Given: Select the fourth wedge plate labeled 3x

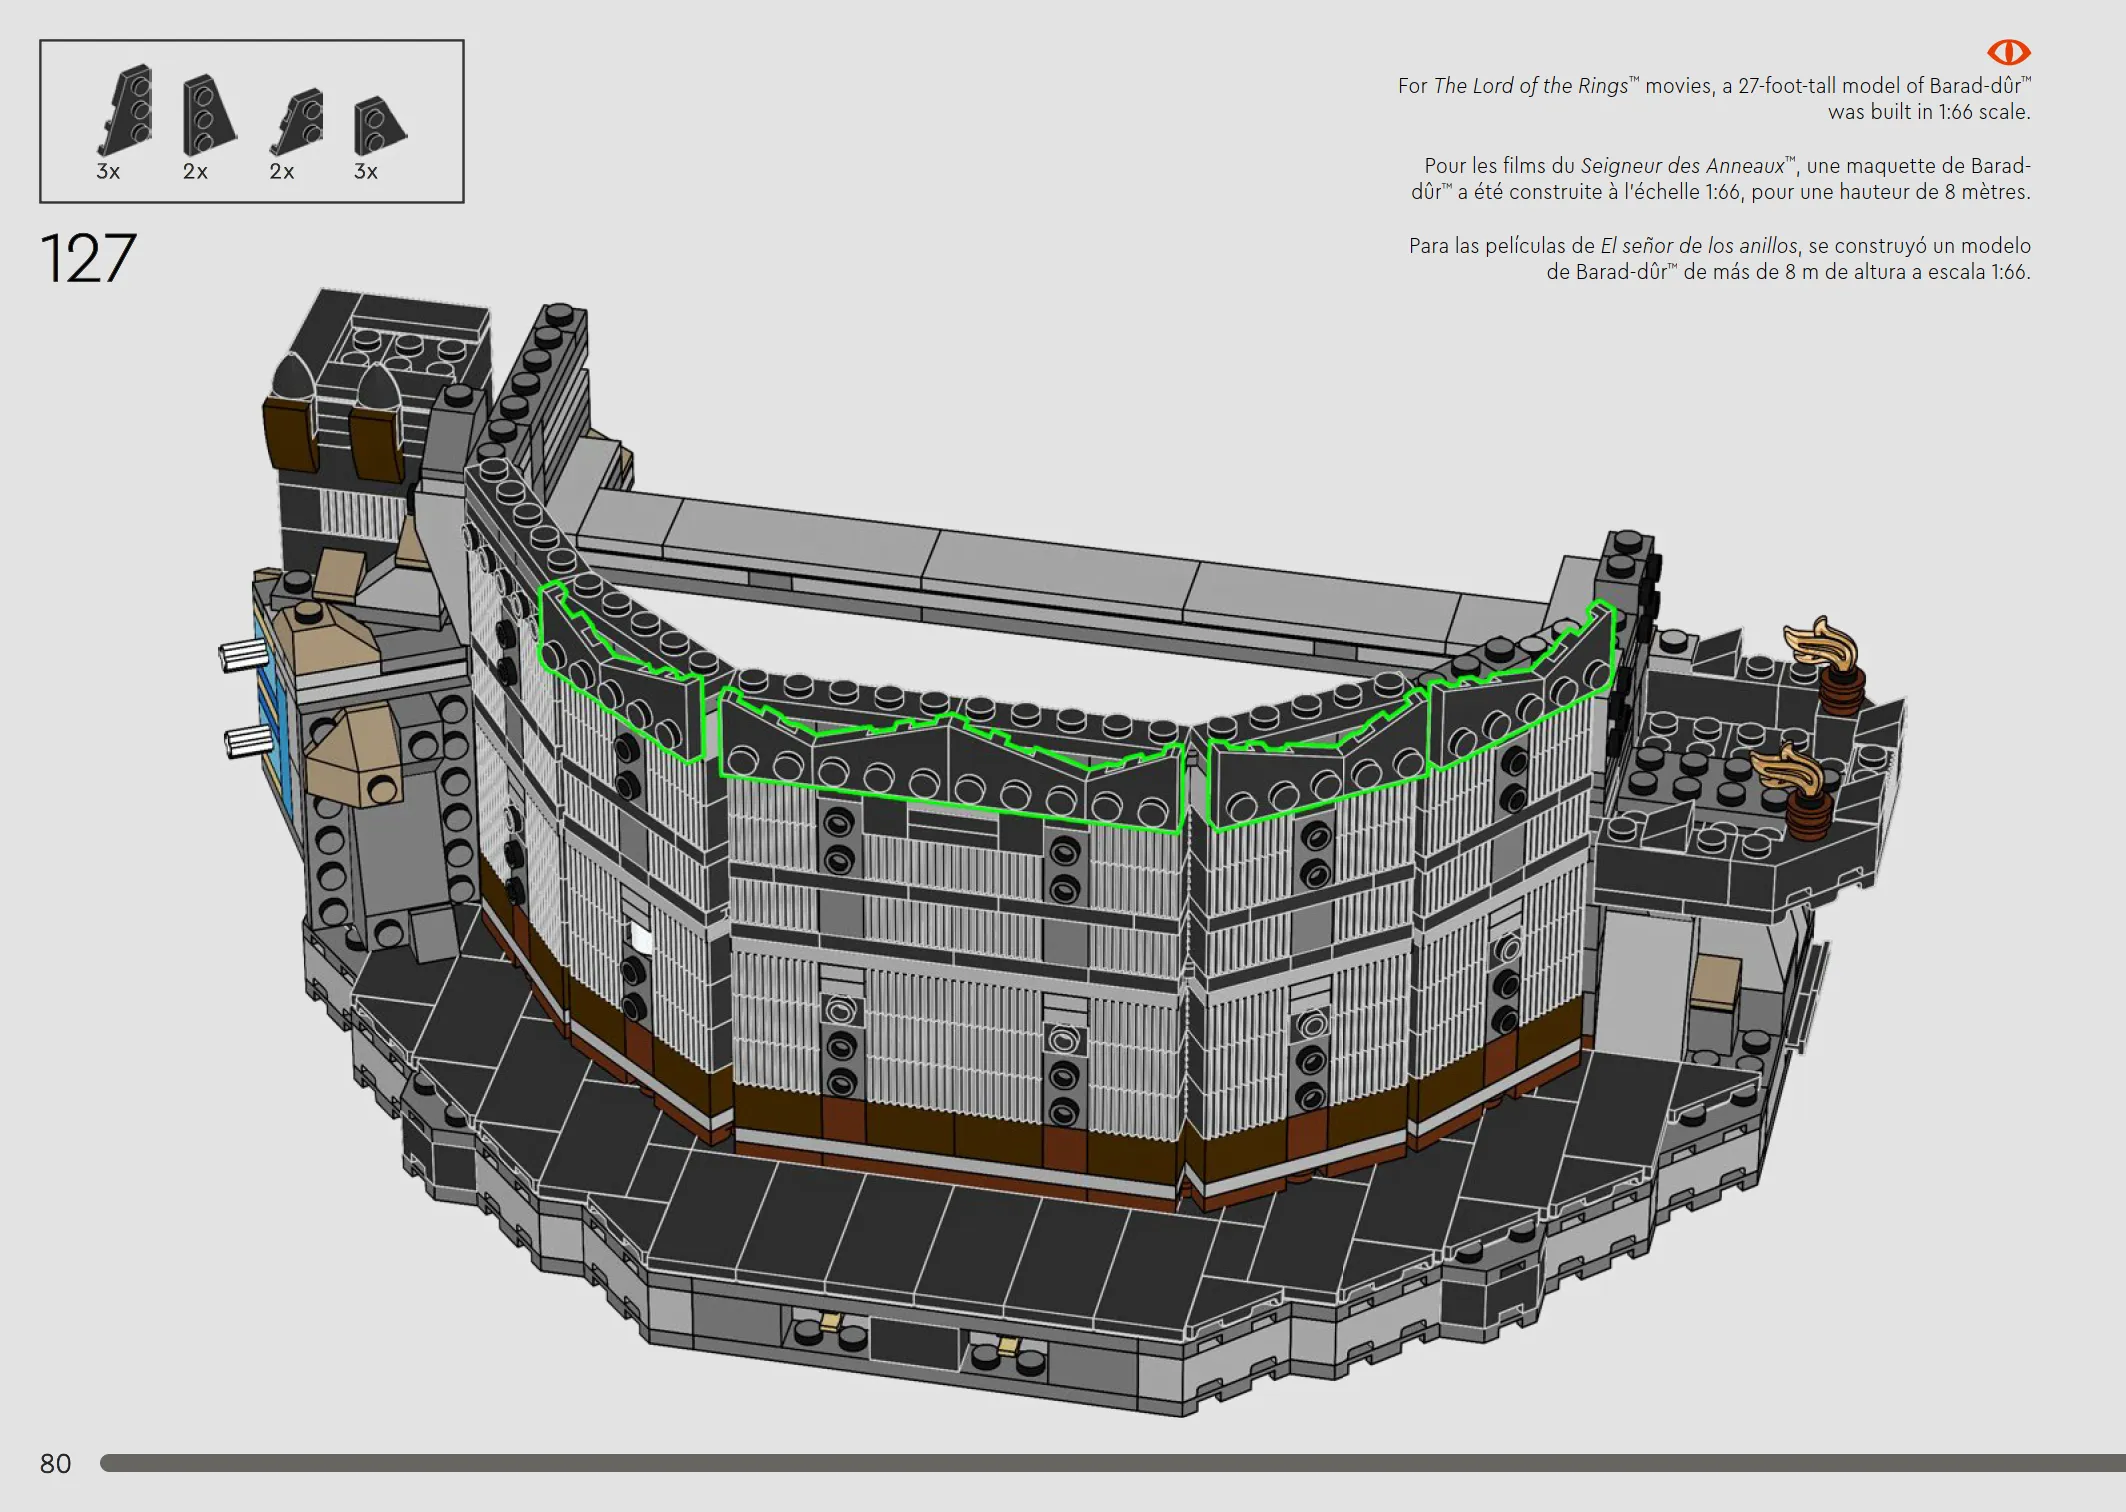Looking at the screenshot, I should [x=380, y=125].
